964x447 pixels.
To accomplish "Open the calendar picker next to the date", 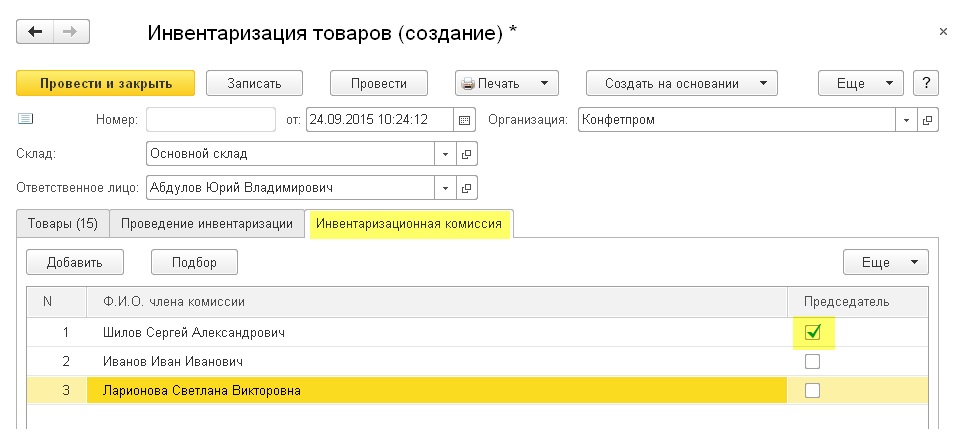I will point(465,120).
